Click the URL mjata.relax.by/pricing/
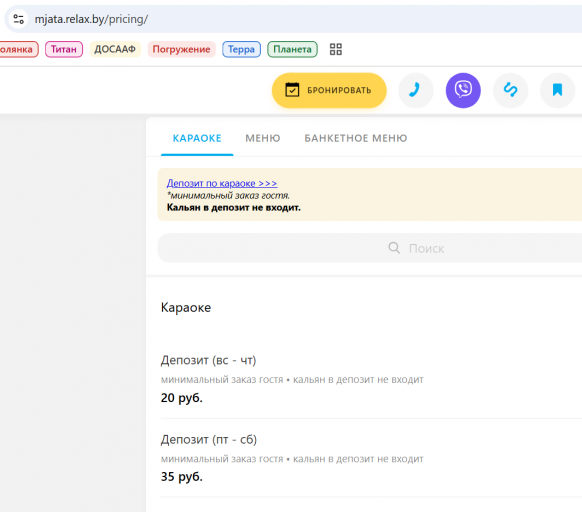This screenshot has width=582, height=512. pyautogui.click(x=91, y=19)
